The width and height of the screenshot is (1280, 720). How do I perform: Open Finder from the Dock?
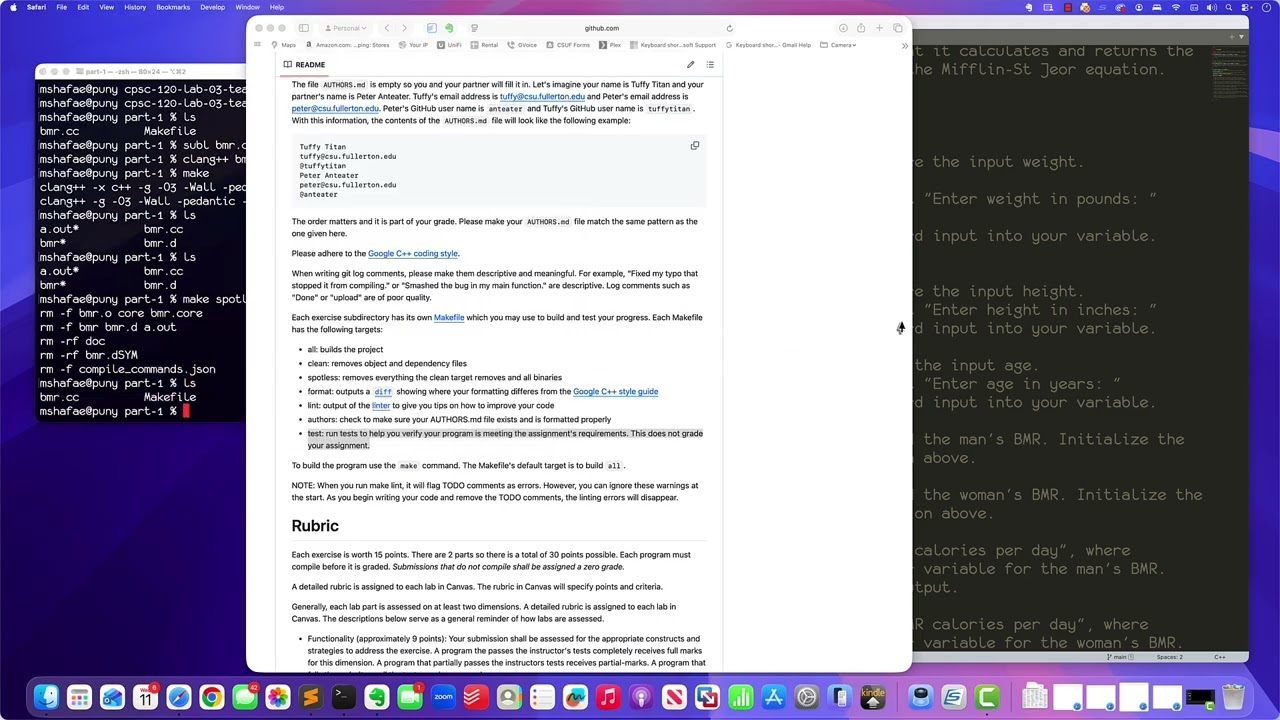click(46, 697)
